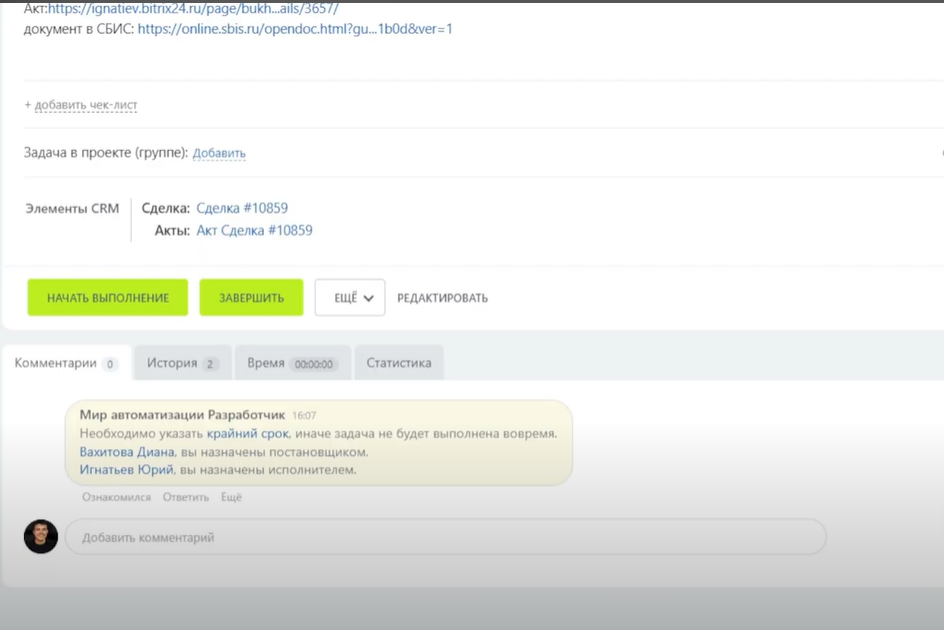This screenshot has height=630, width=944.
Task: Click Ознакомился under the comment
Action: (x=116, y=497)
